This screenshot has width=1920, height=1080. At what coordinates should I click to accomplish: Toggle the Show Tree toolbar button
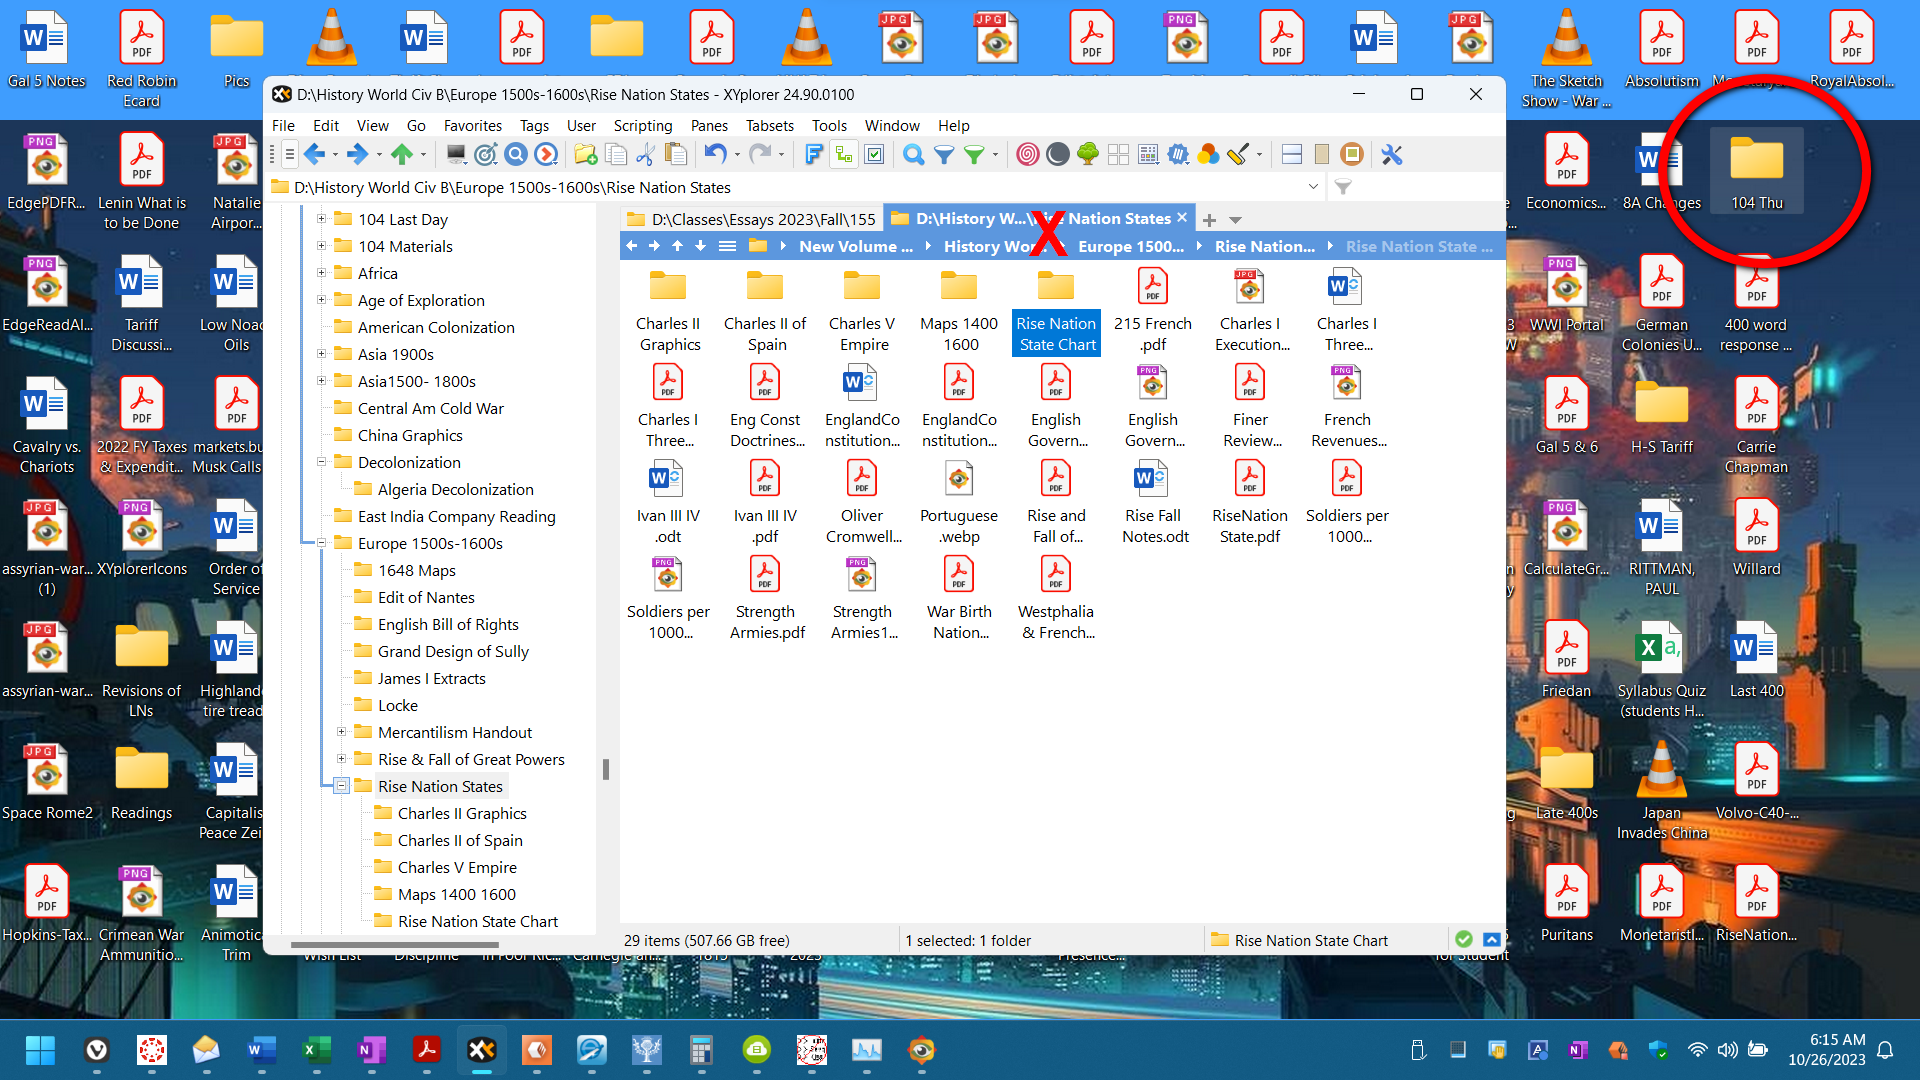click(844, 154)
